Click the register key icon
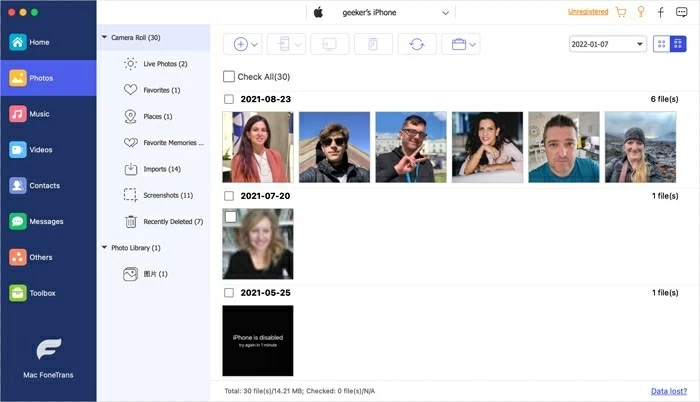The image size is (700, 402). coord(640,13)
